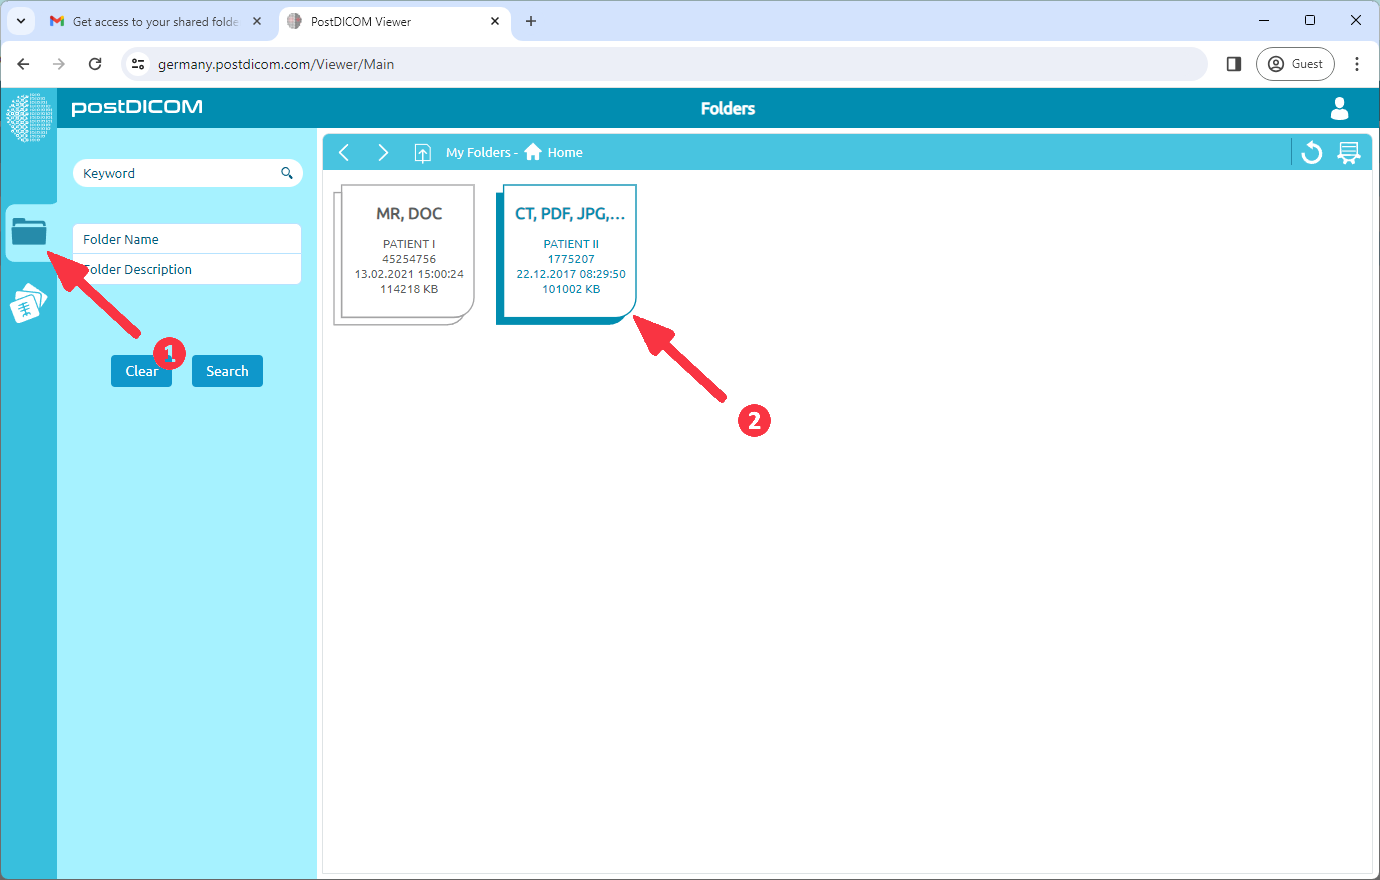Refresh the folder list
The width and height of the screenshot is (1380, 880).
point(1311,152)
